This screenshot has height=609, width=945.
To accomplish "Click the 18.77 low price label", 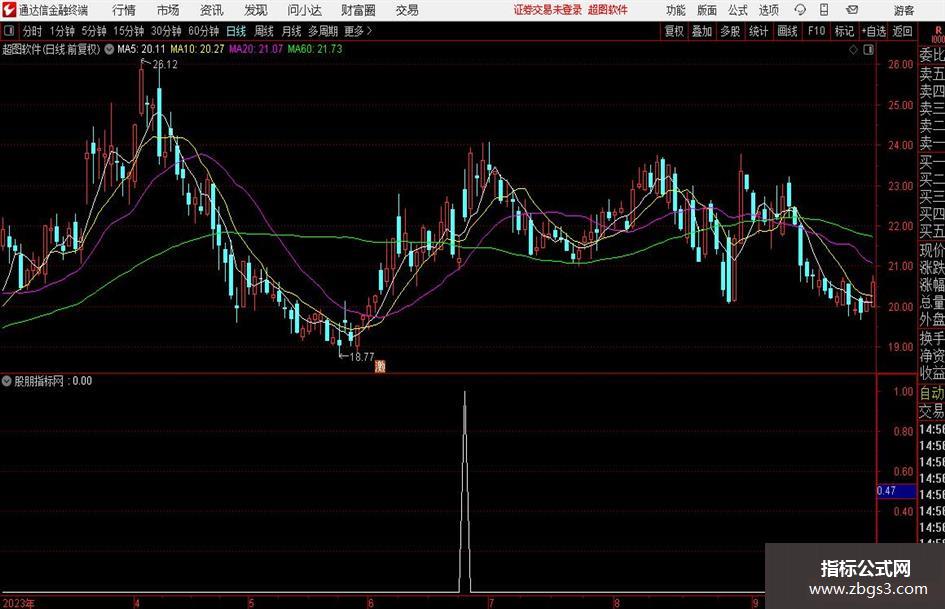I will click(362, 357).
